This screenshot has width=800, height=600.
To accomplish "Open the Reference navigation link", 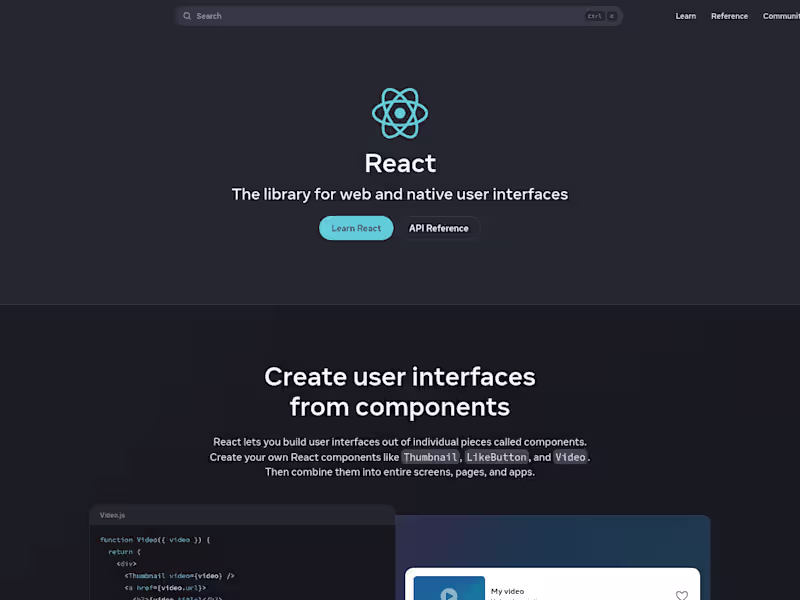I will pyautogui.click(x=729, y=16).
